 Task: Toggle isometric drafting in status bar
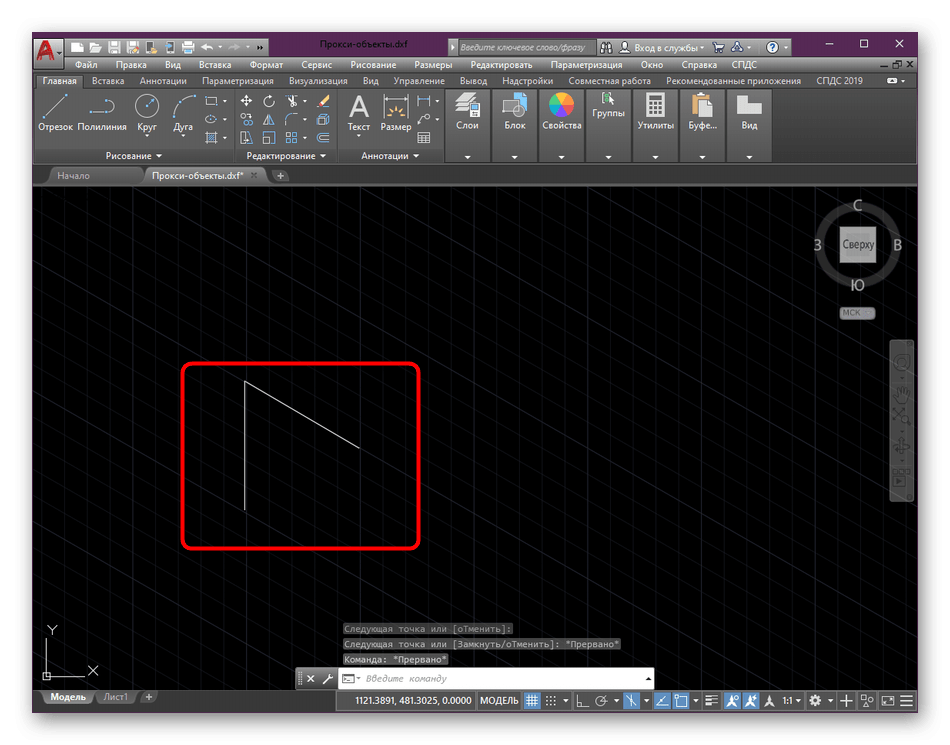point(631,700)
